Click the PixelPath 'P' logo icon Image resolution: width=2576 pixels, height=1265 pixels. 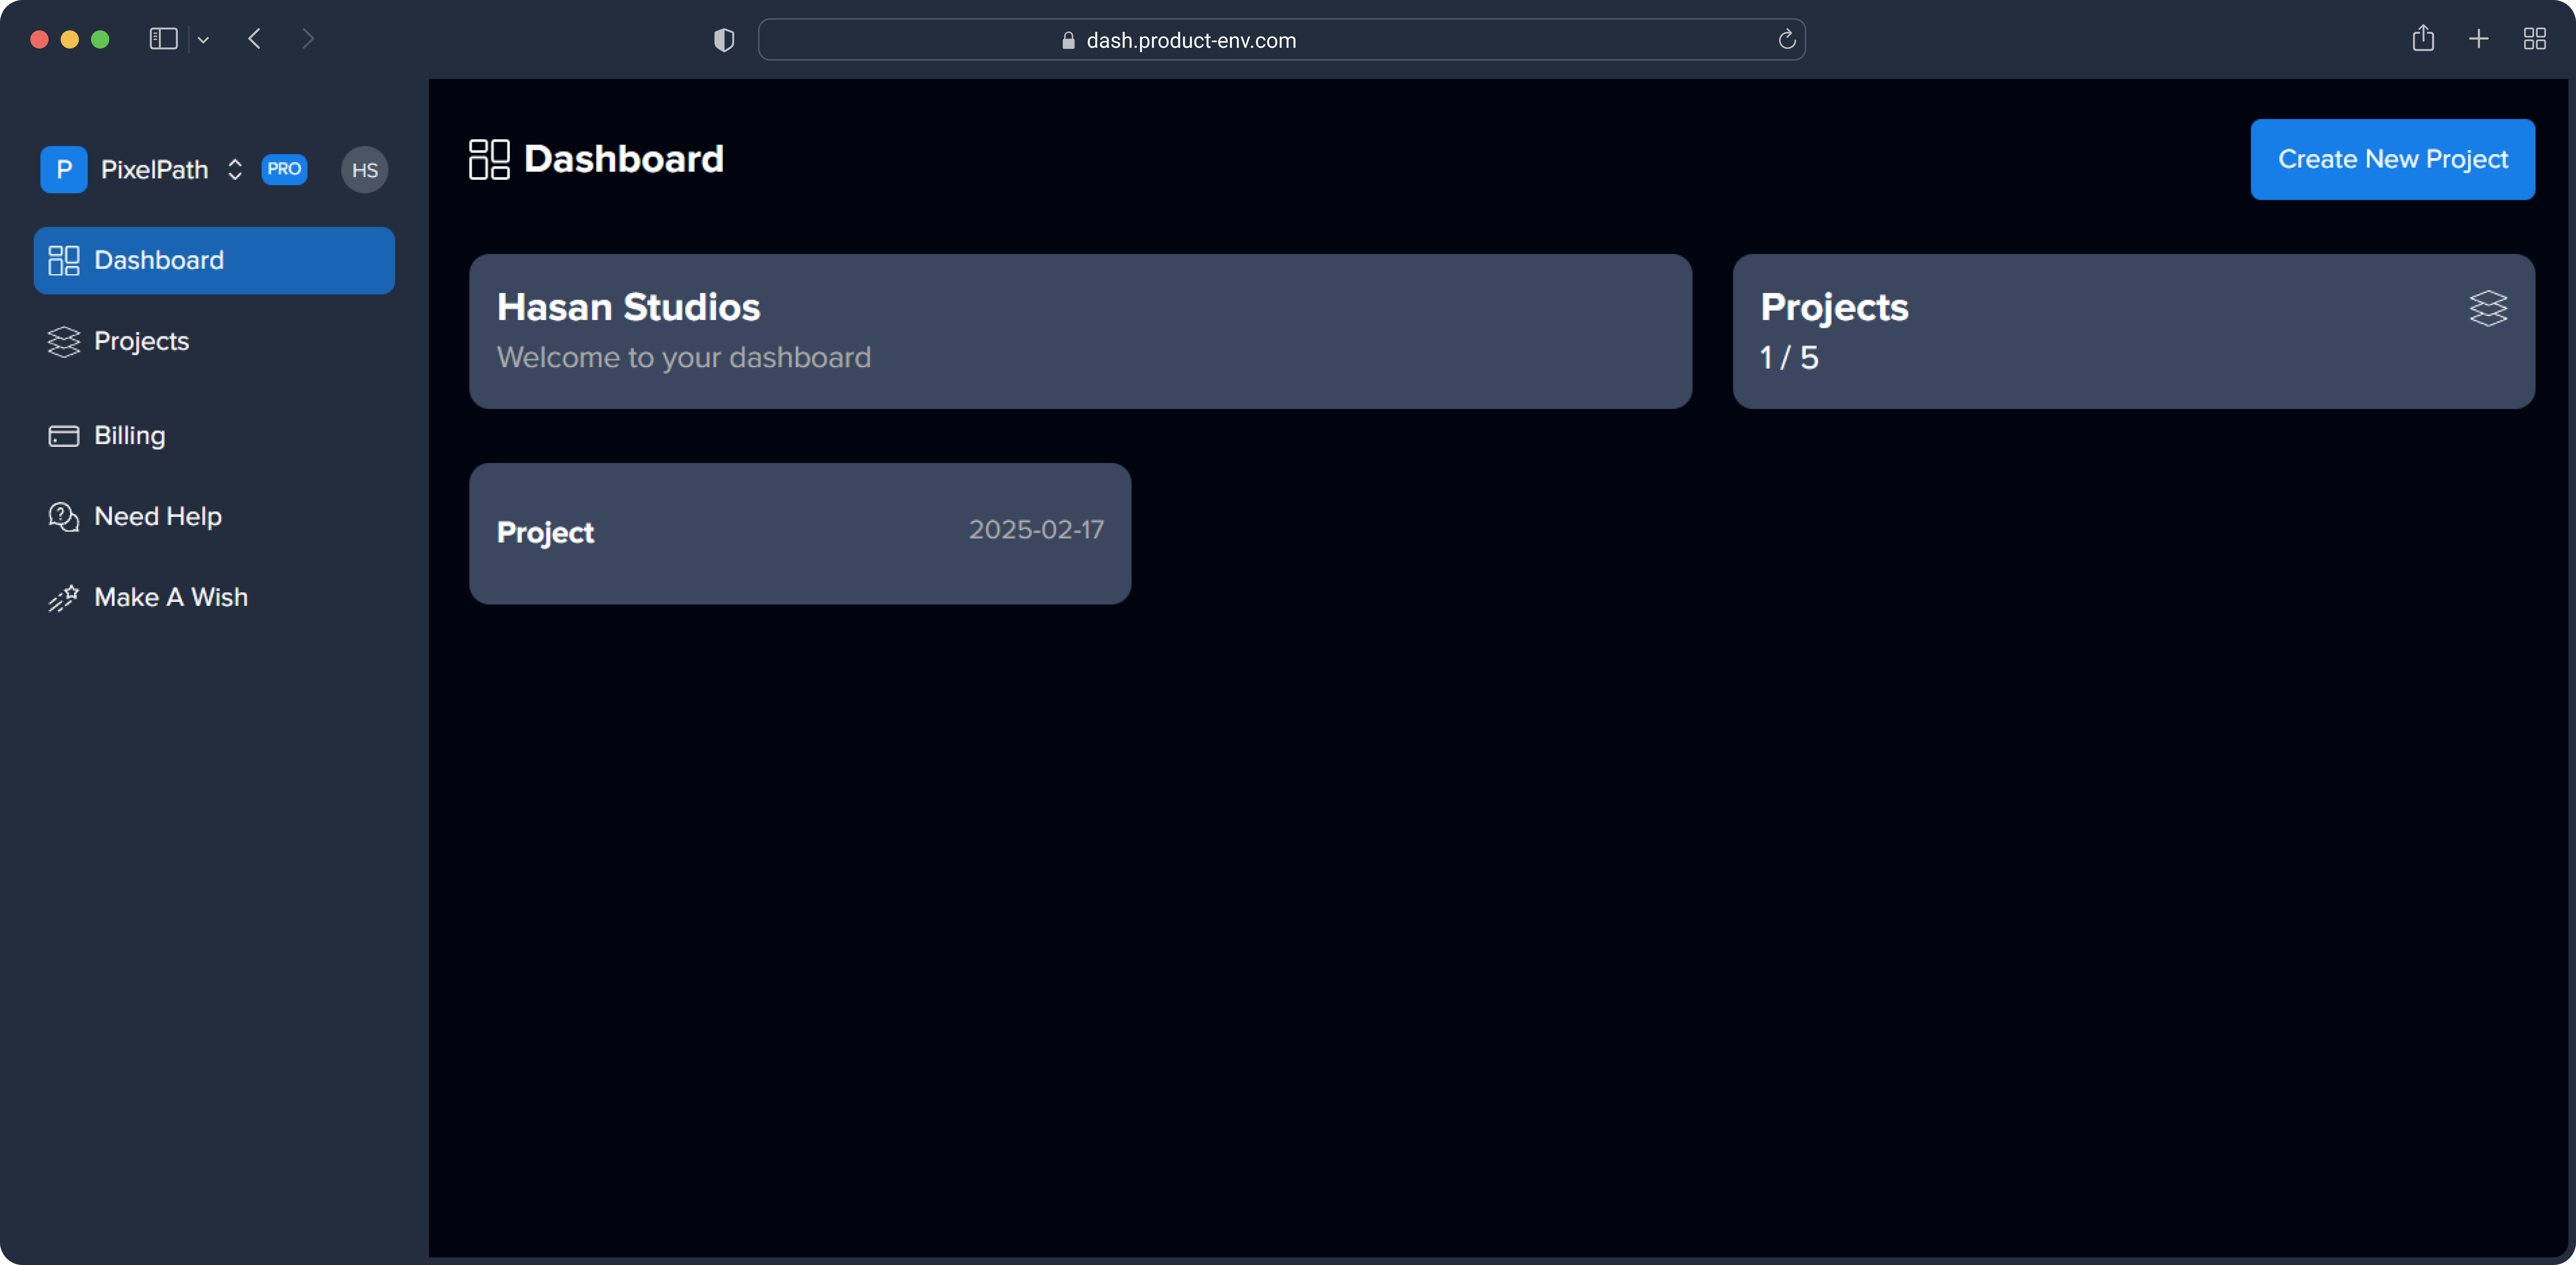[64, 169]
